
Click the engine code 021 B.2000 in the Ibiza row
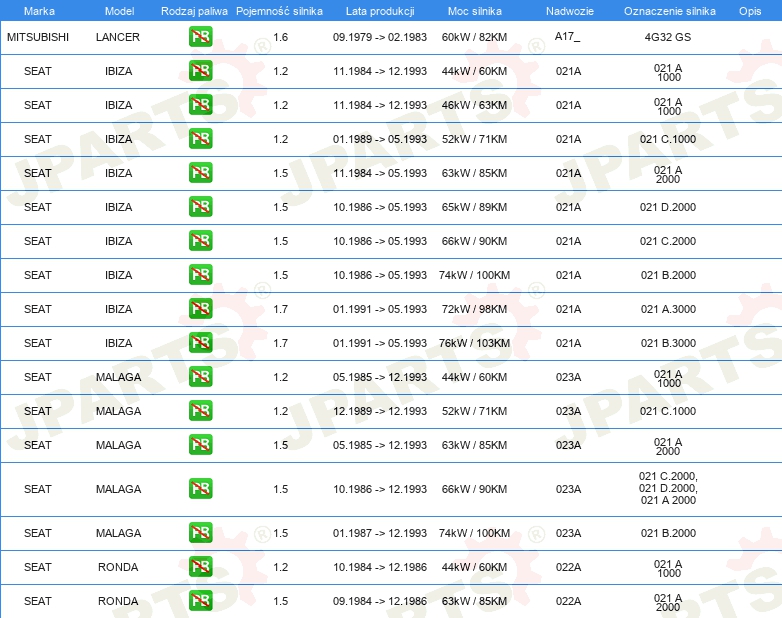coord(668,275)
